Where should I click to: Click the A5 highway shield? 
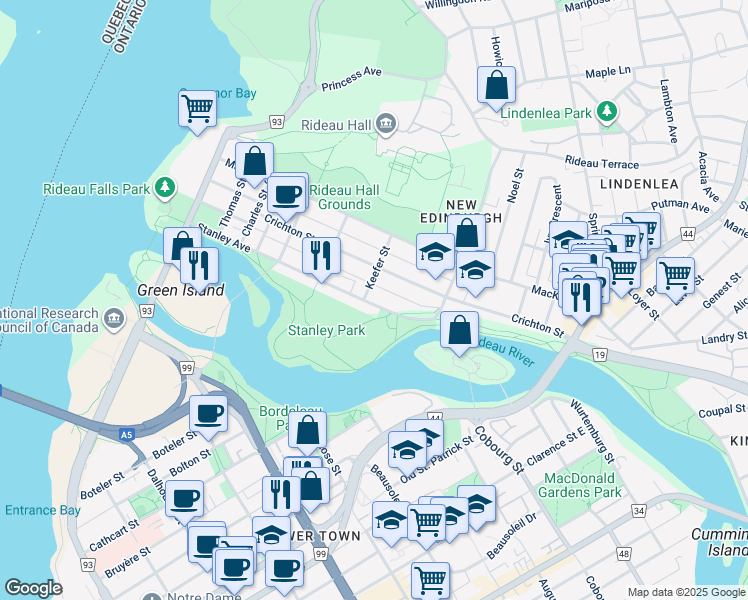tap(126, 434)
